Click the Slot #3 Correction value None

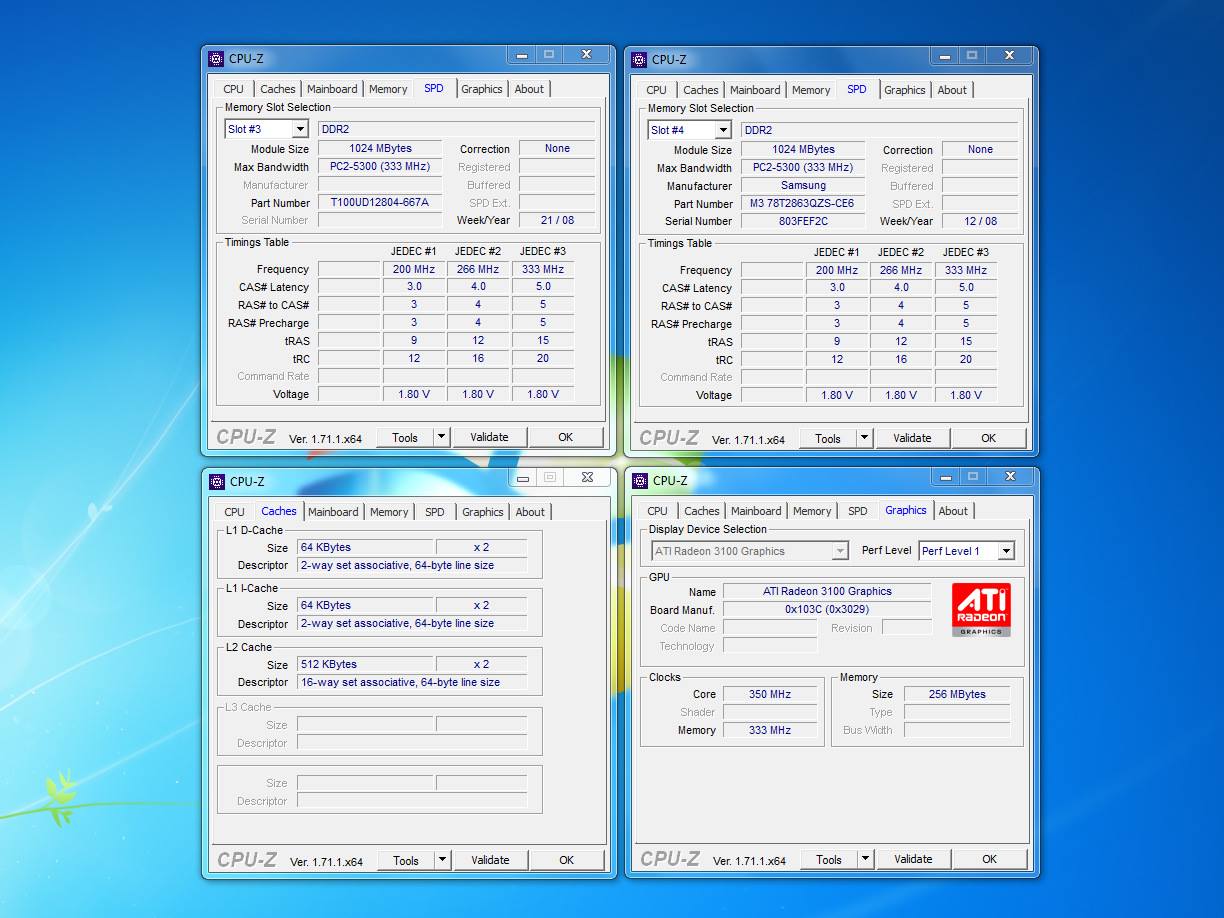coord(557,148)
